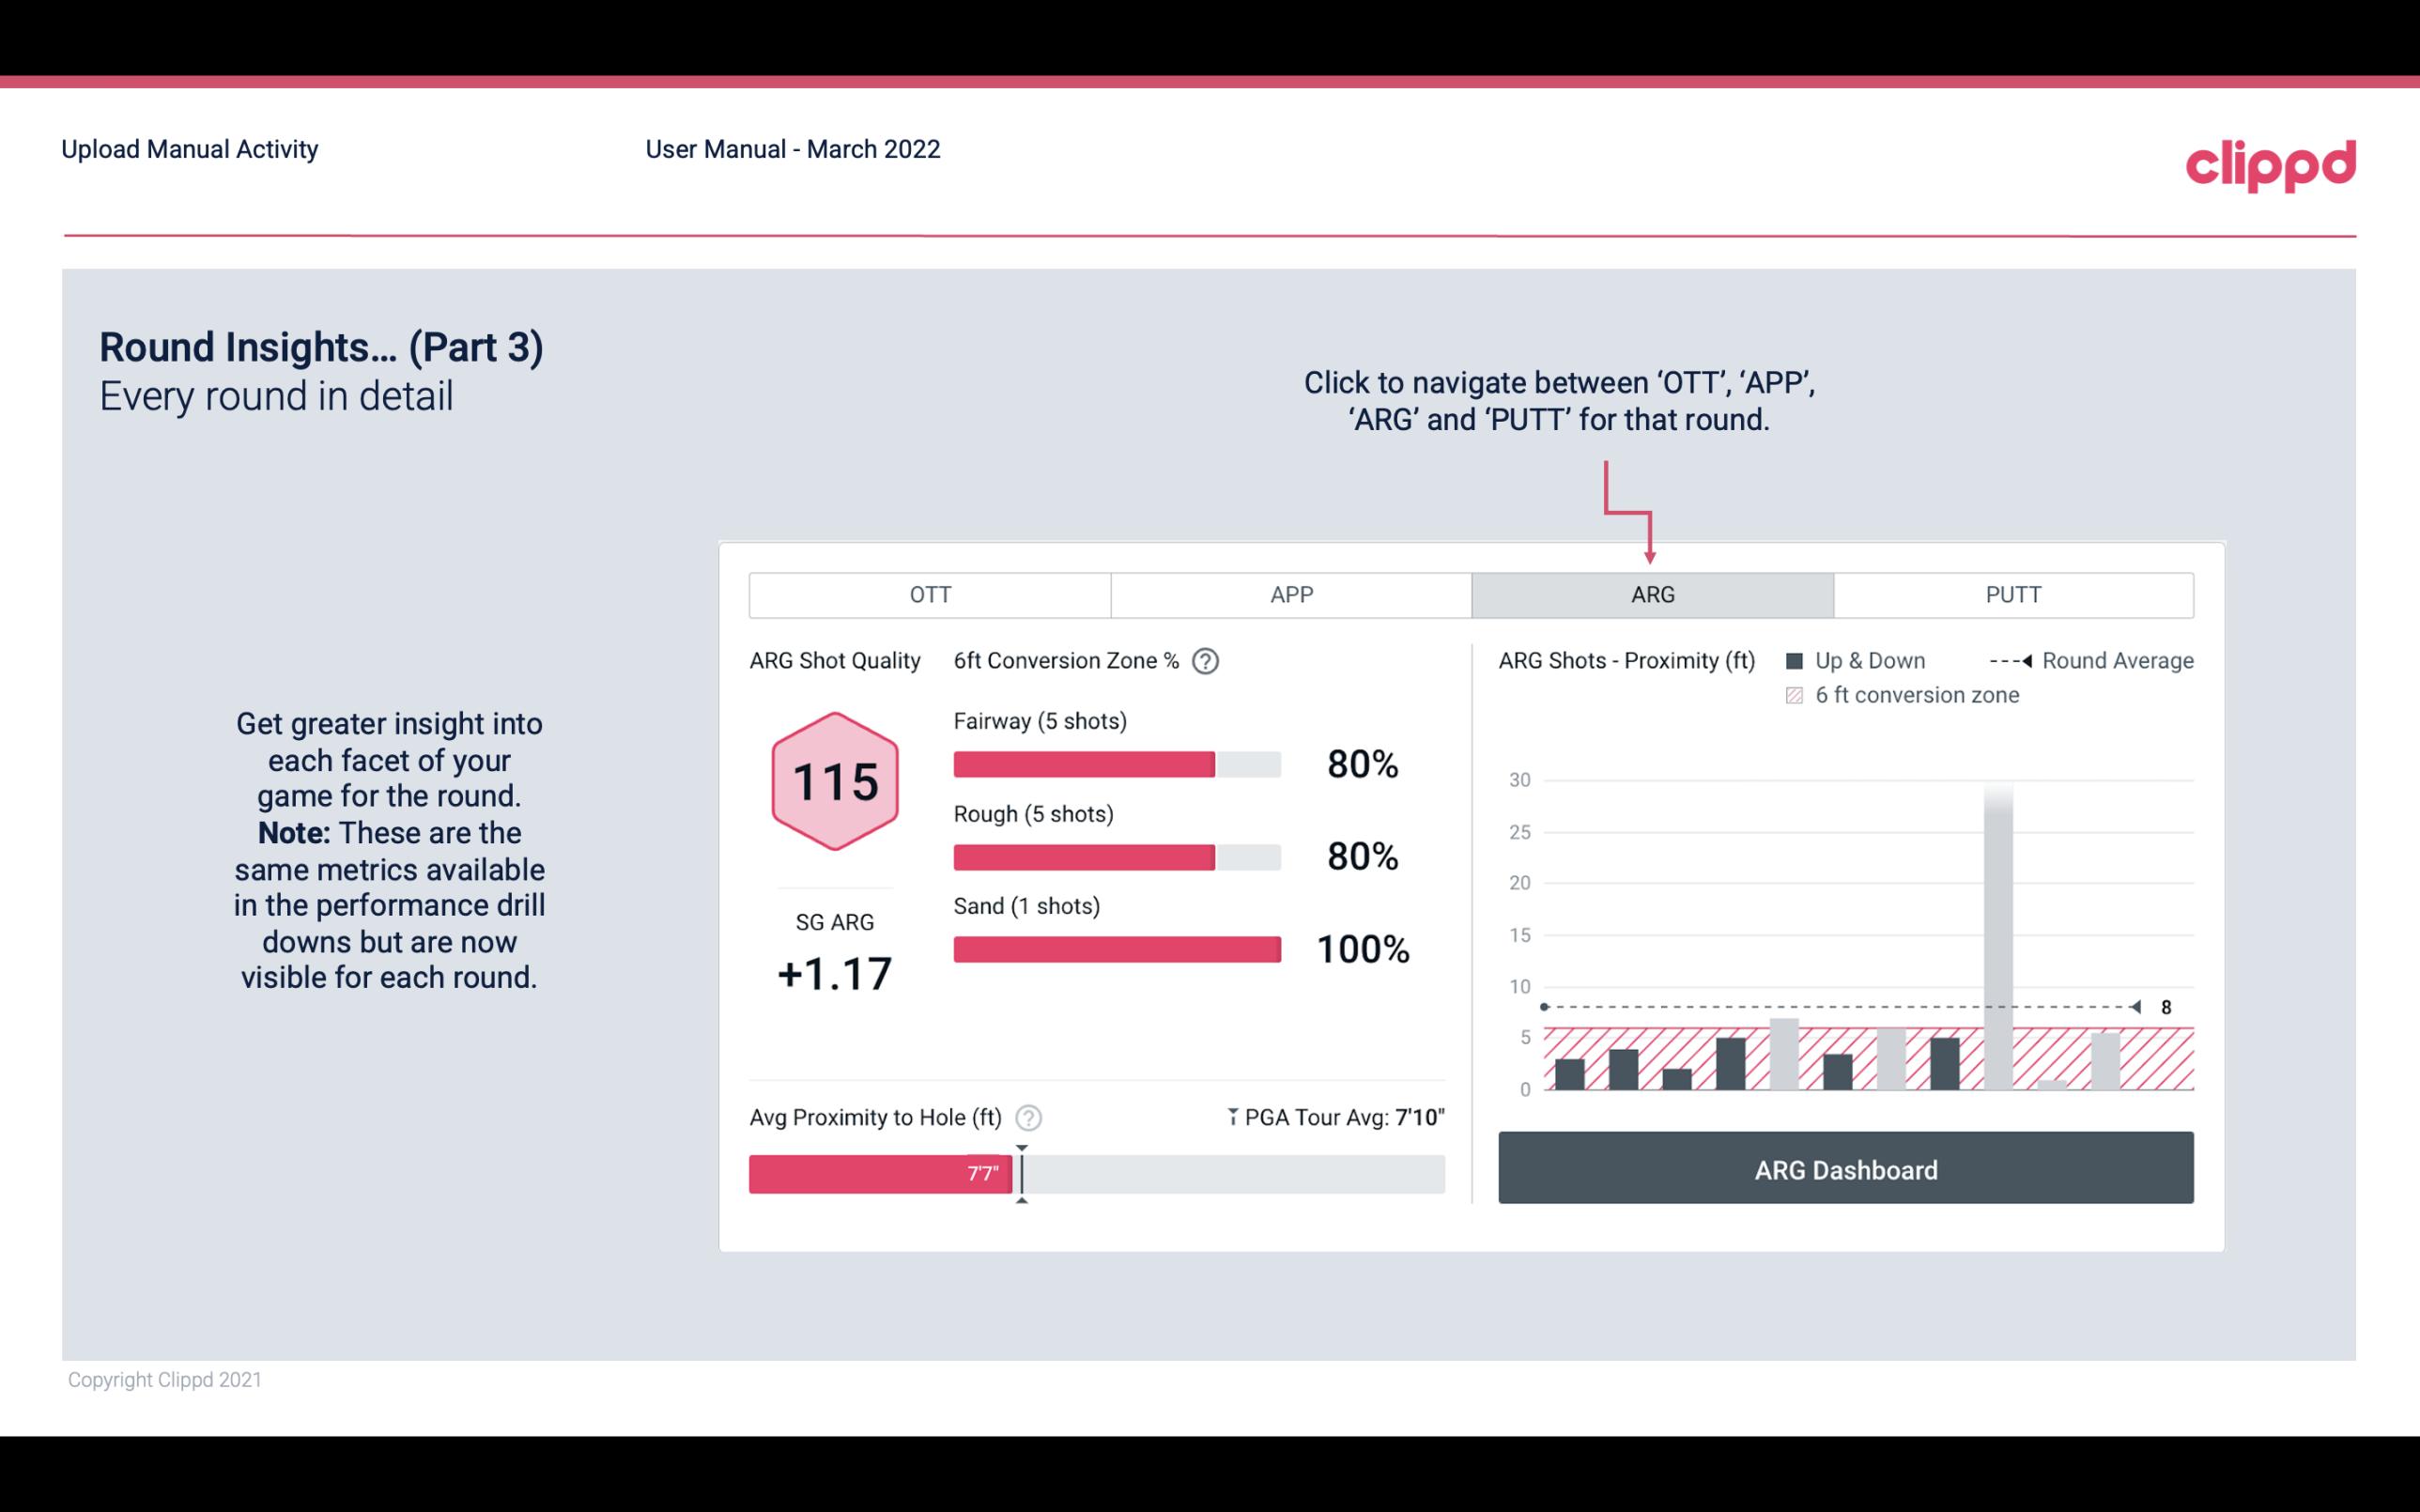2420x1512 pixels.
Task: Click the round average dashed line marker at value 8
Action: point(2140,1007)
